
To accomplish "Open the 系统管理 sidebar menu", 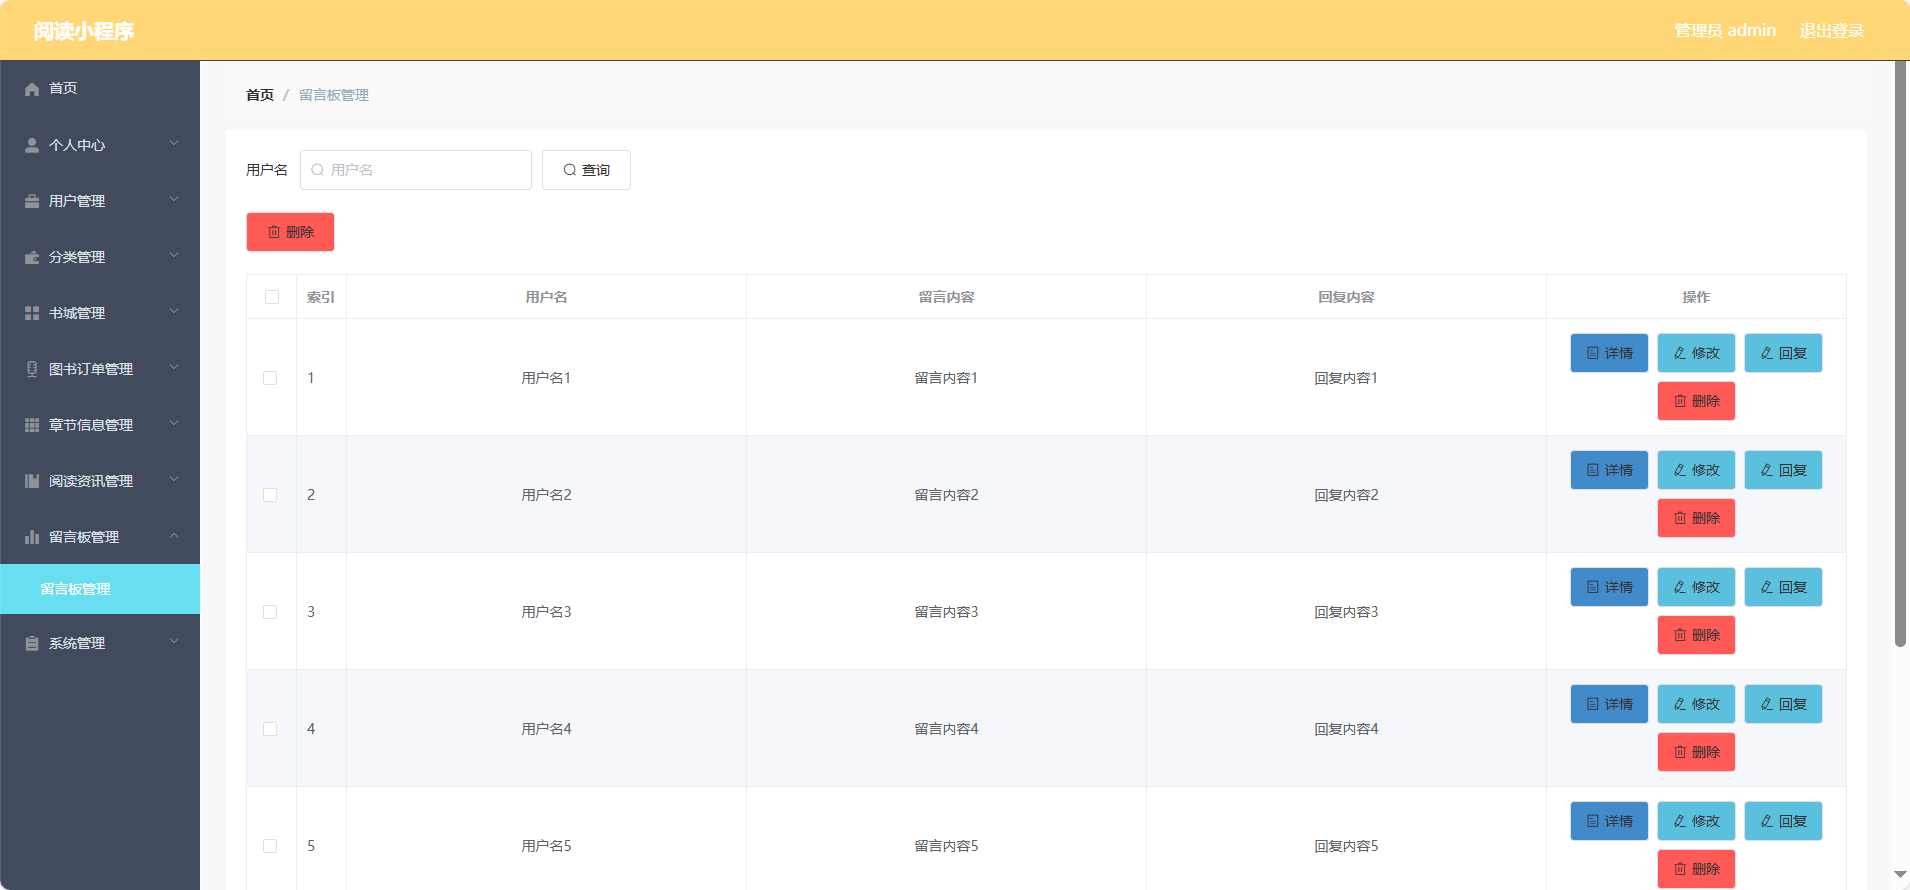I will [100, 643].
